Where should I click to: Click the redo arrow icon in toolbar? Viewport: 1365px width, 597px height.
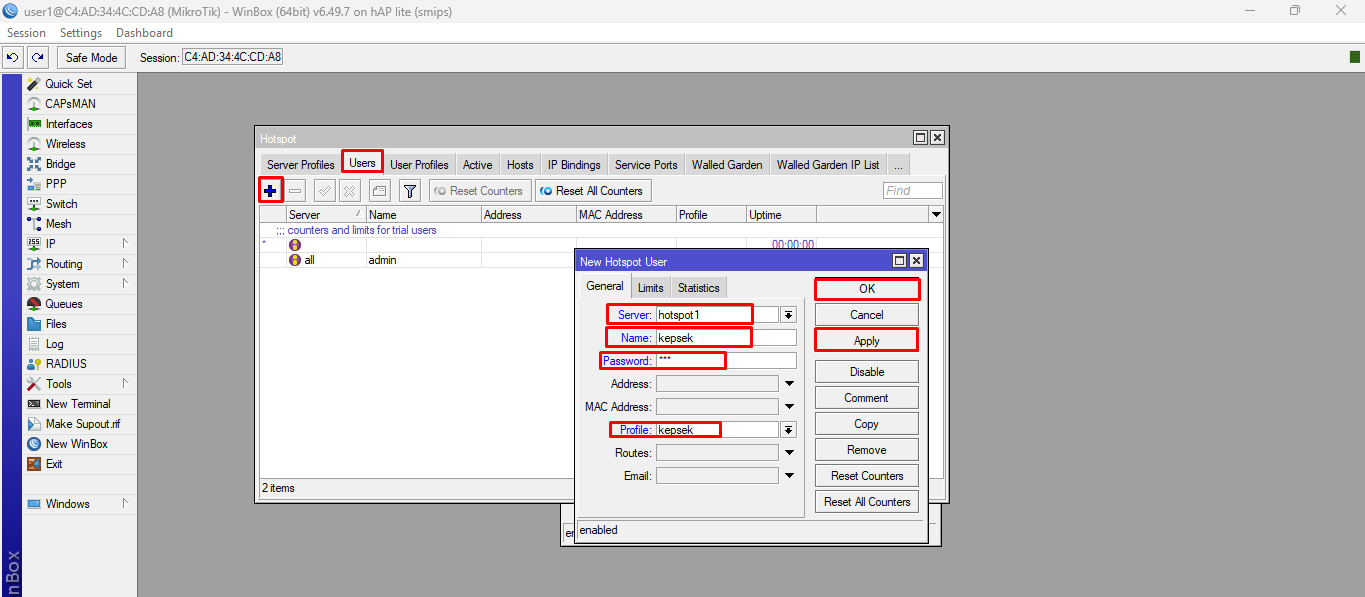(37, 57)
